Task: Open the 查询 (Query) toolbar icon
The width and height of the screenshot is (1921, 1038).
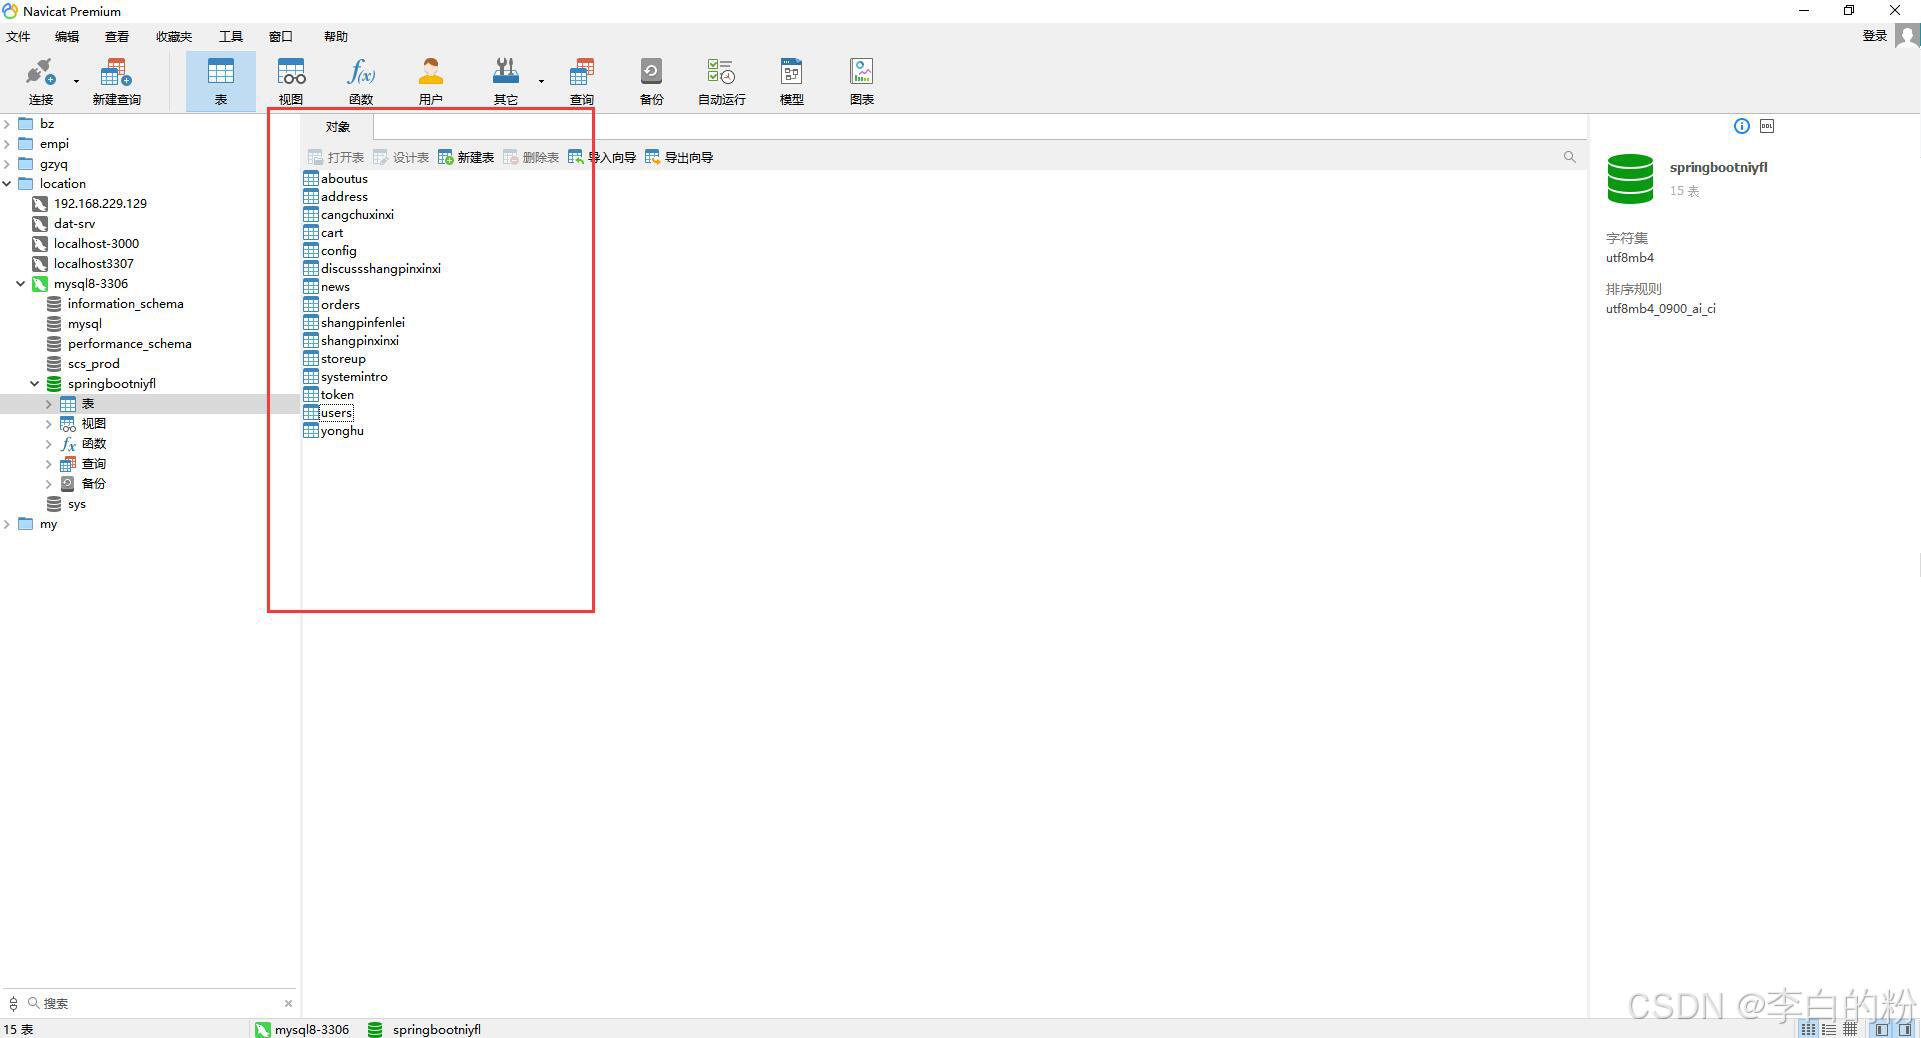Action: click(582, 82)
